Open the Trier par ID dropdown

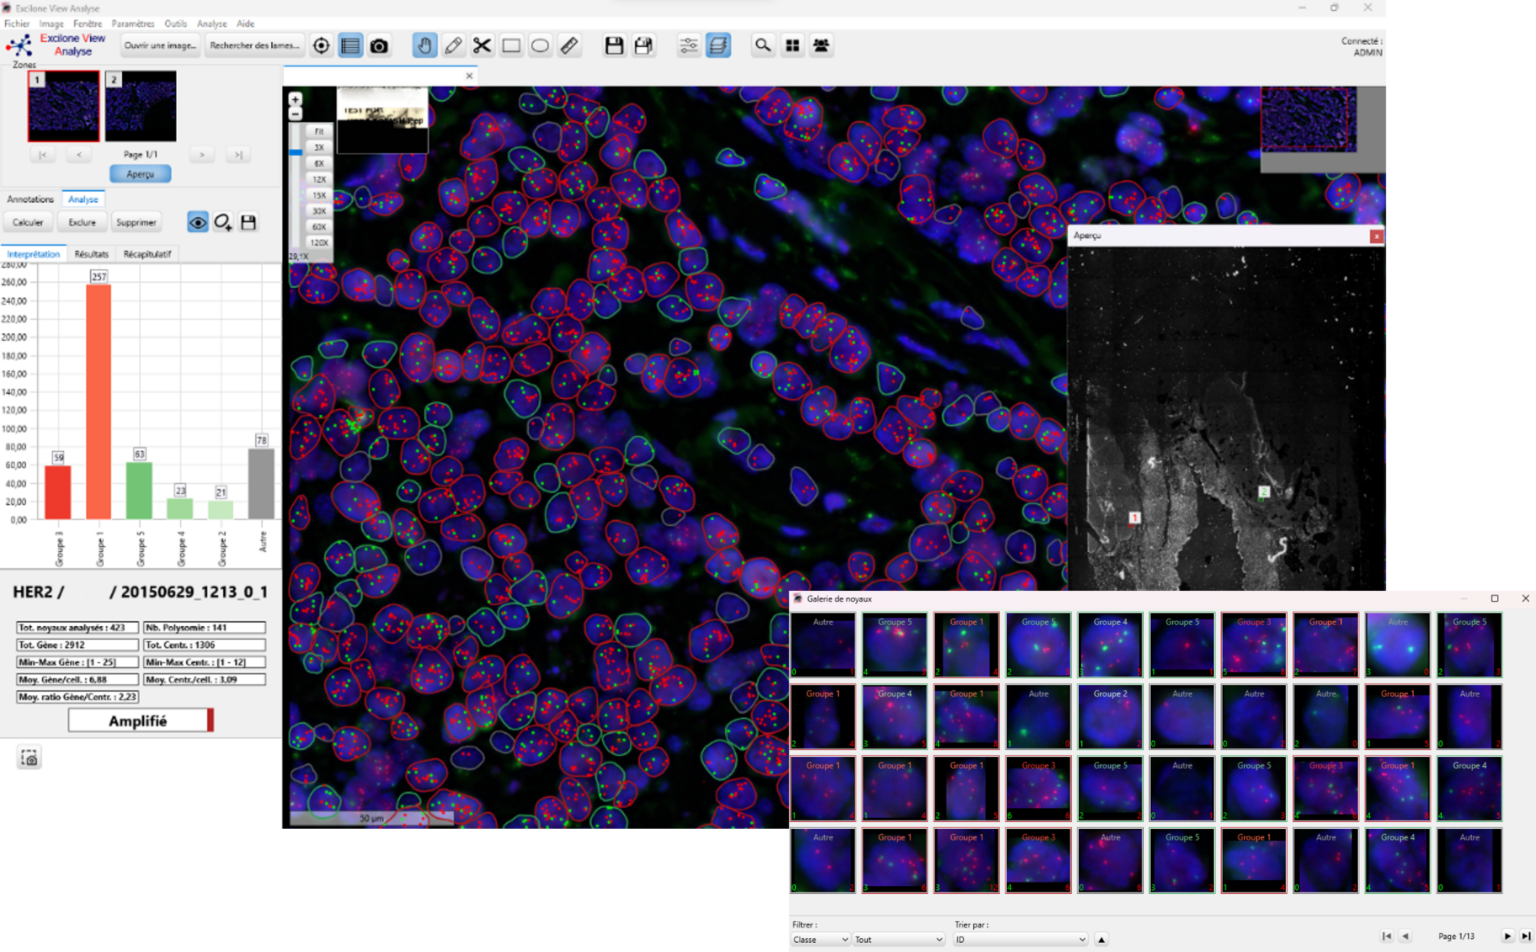[x=1020, y=939]
